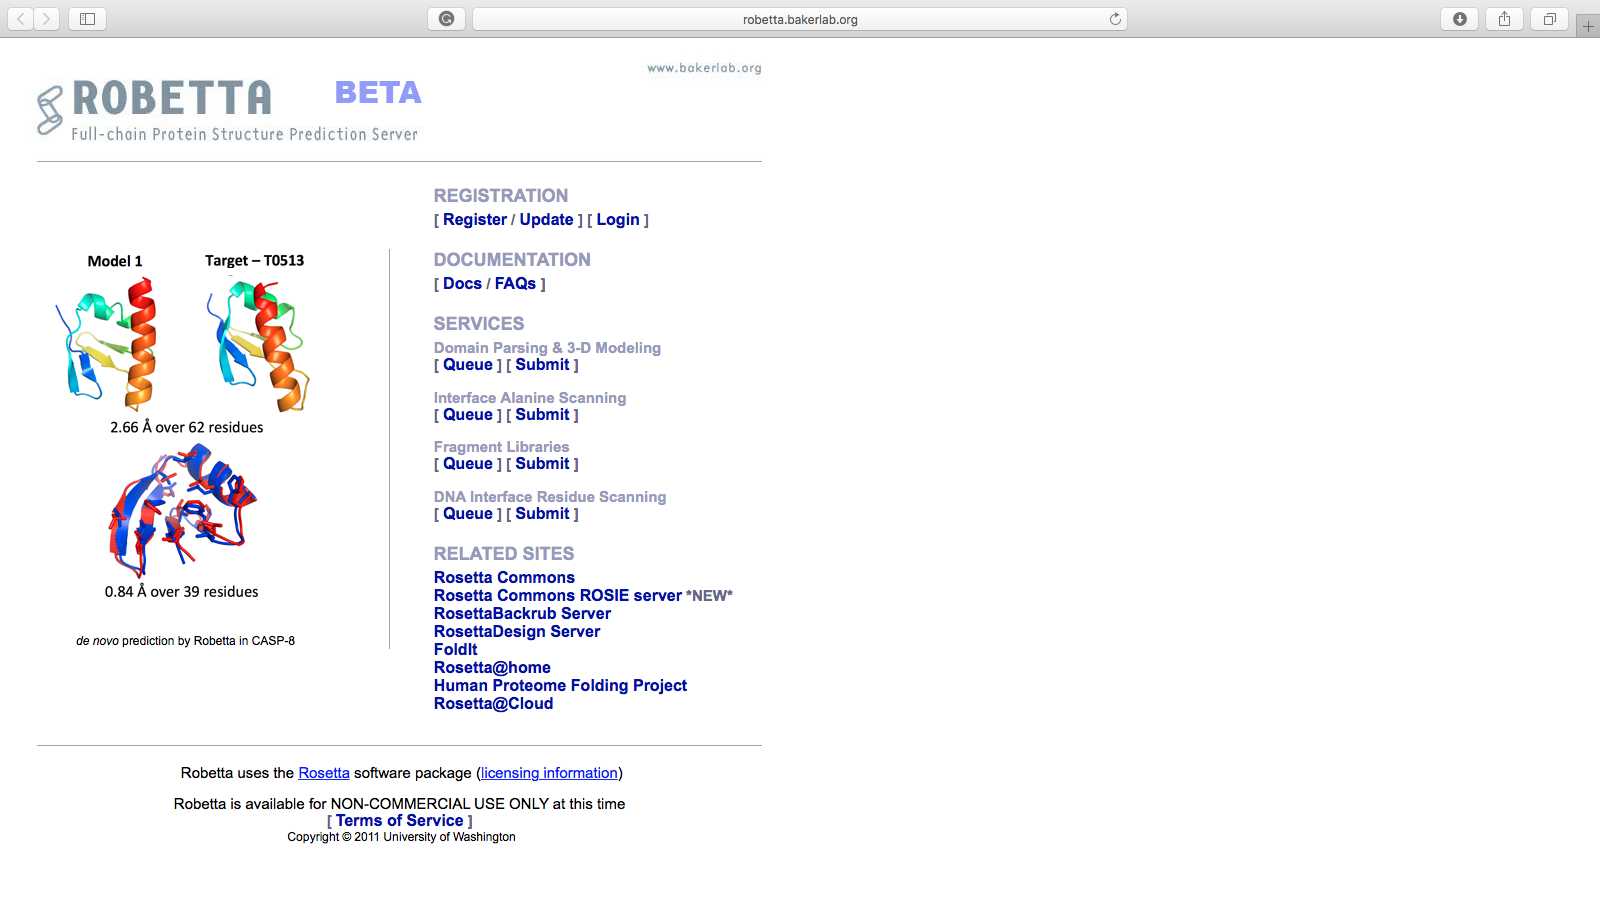
Task: Submit a Domain Parsing & 3-D Modeling job
Action: click(x=542, y=365)
